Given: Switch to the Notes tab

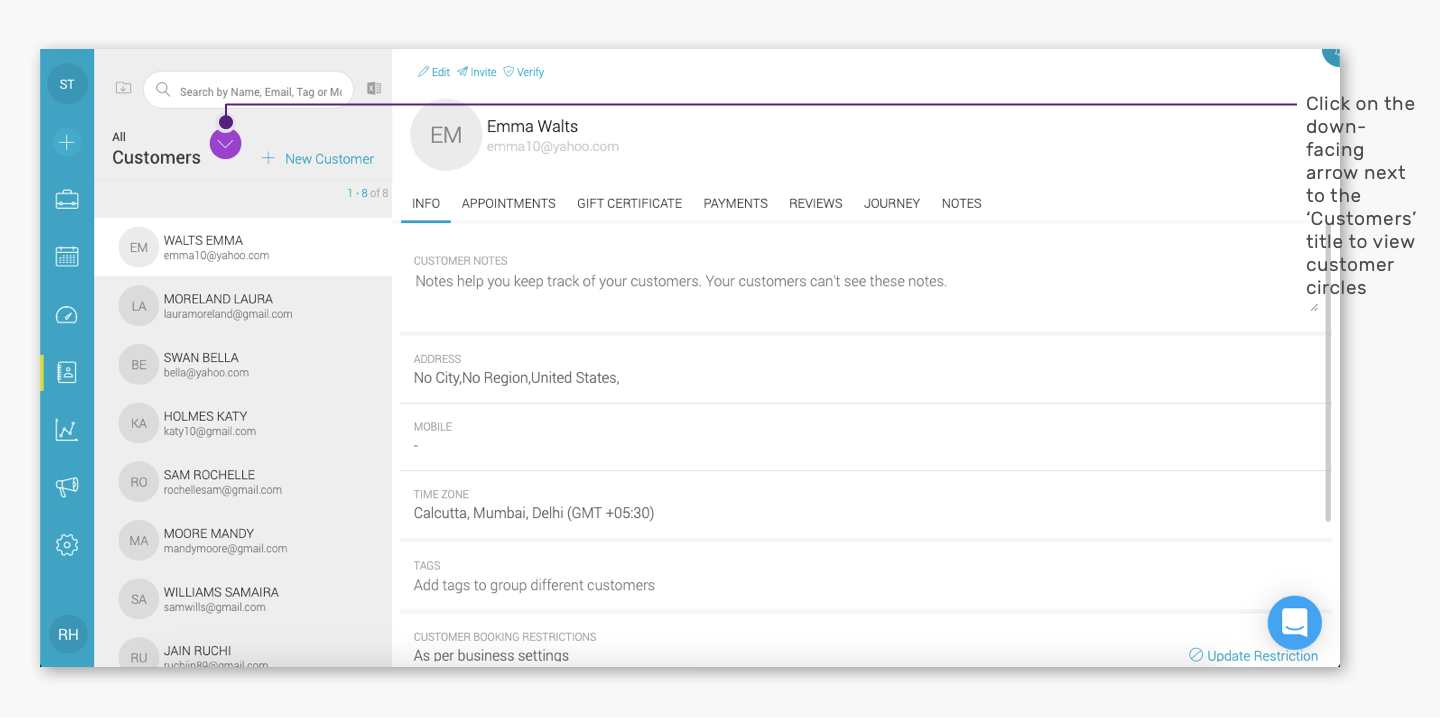Looking at the screenshot, I should click(961, 203).
